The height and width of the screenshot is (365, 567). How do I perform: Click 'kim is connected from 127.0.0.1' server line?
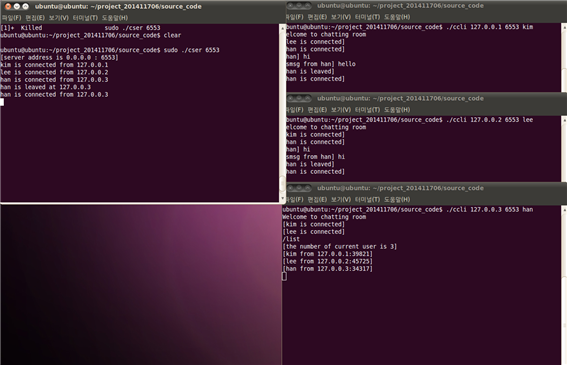click(54, 65)
